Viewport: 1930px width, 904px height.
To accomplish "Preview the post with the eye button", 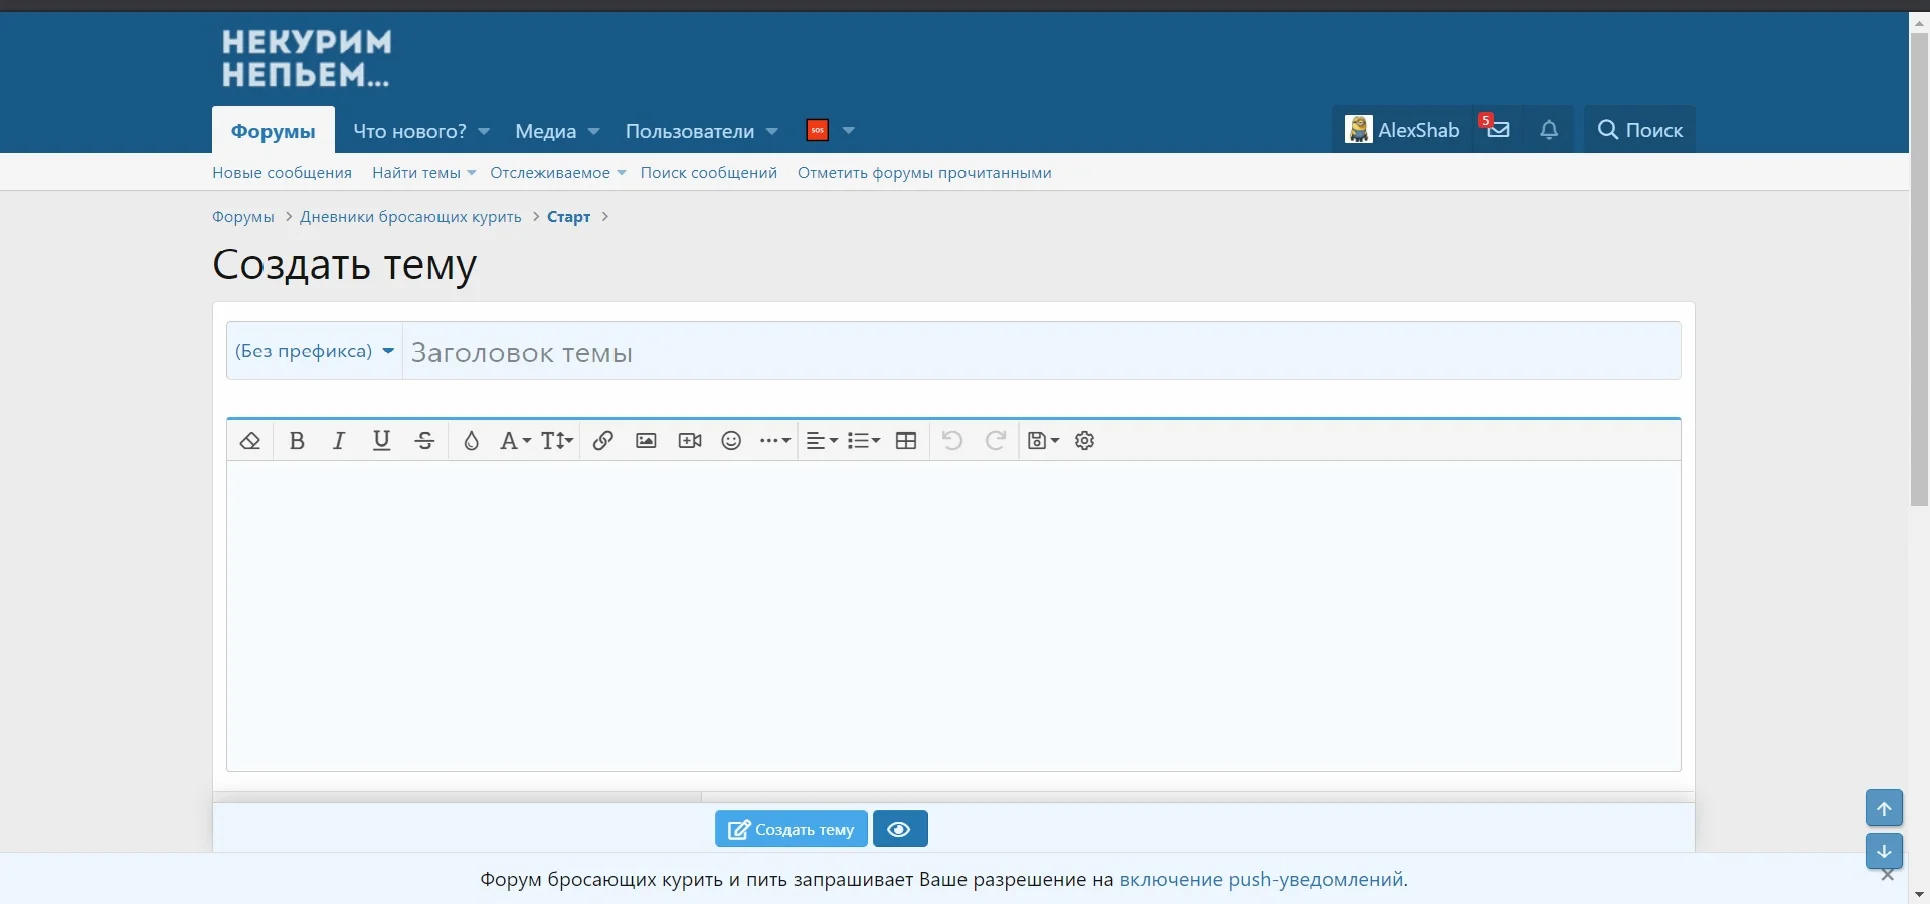I will [900, 829].
